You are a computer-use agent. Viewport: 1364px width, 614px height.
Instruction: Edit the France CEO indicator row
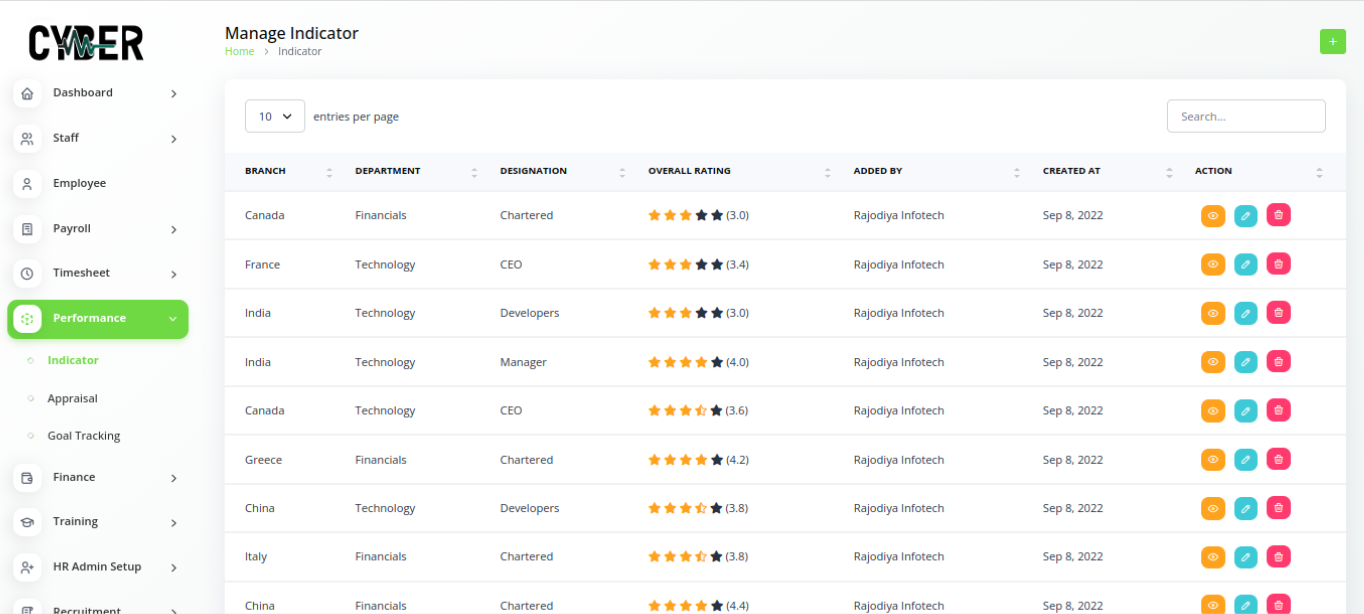(1245, 264)
